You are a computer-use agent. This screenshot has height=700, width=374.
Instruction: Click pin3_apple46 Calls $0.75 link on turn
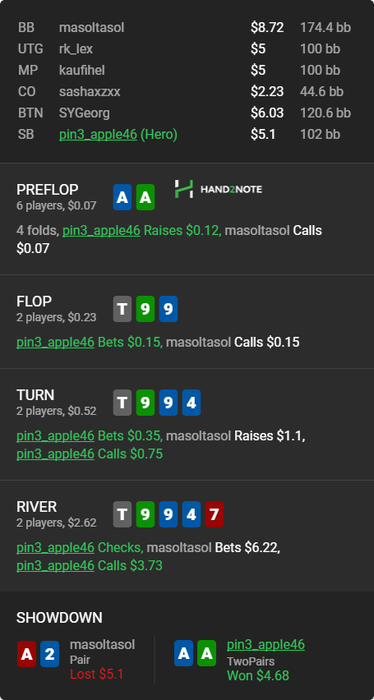(x=55, y=454)
